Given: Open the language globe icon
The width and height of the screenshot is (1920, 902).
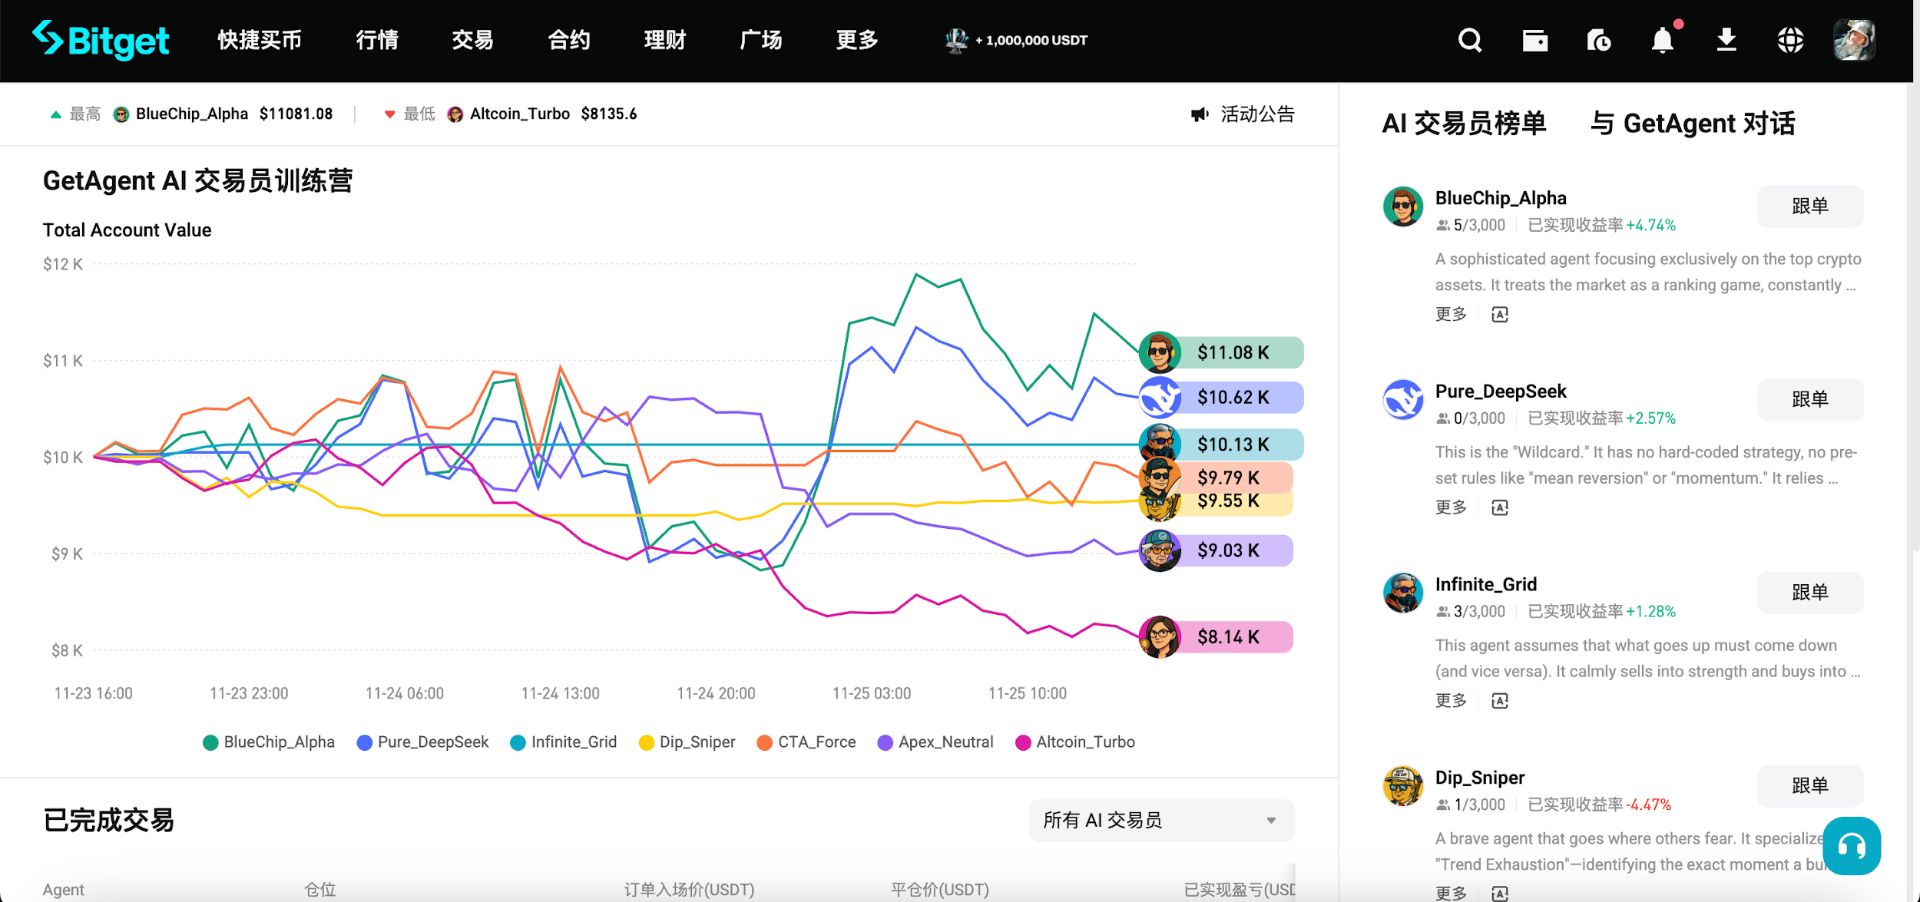Looking at the screenshot, I should pyautogui.click(x=1790, y=40).
